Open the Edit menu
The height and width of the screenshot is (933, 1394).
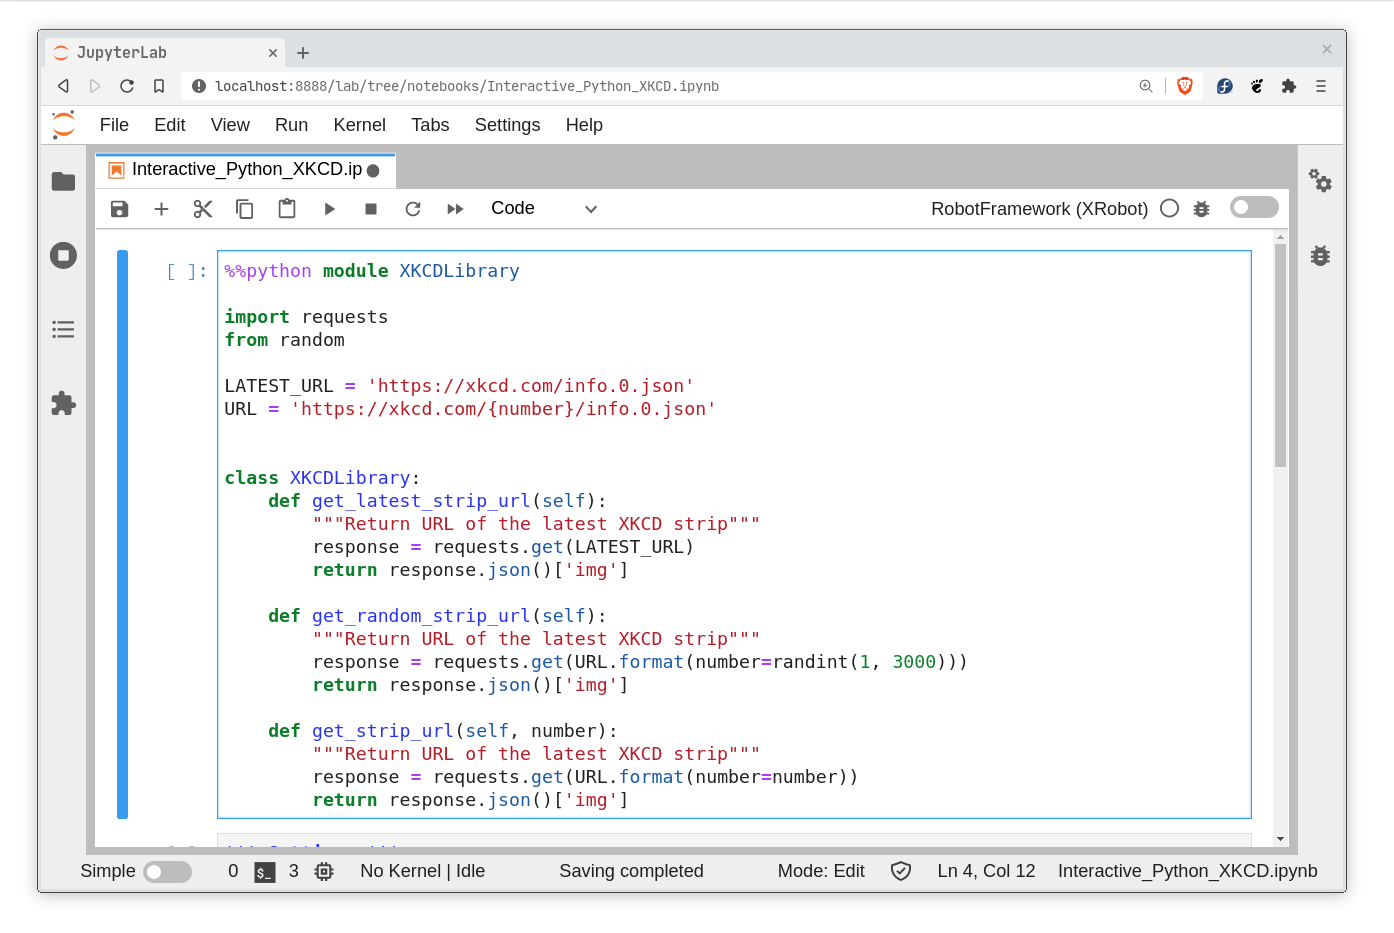[x=170, y=125]
